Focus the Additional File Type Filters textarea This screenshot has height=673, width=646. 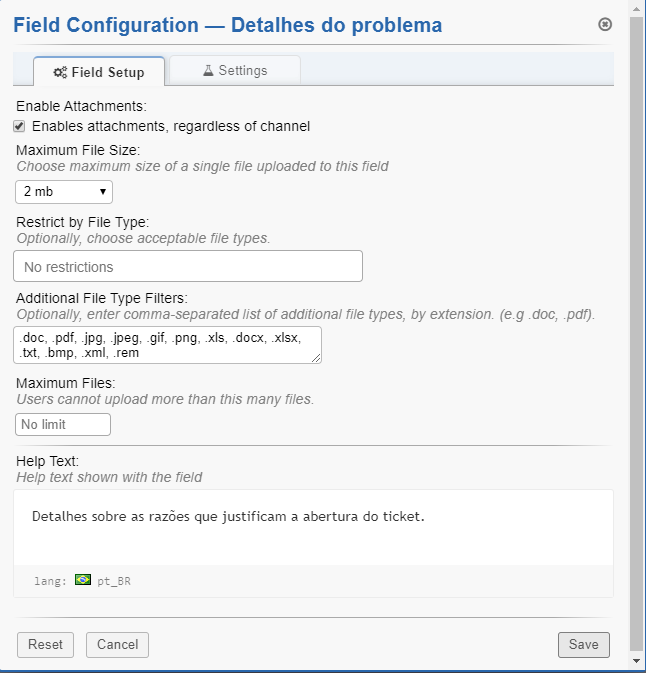tap(168, 345)
